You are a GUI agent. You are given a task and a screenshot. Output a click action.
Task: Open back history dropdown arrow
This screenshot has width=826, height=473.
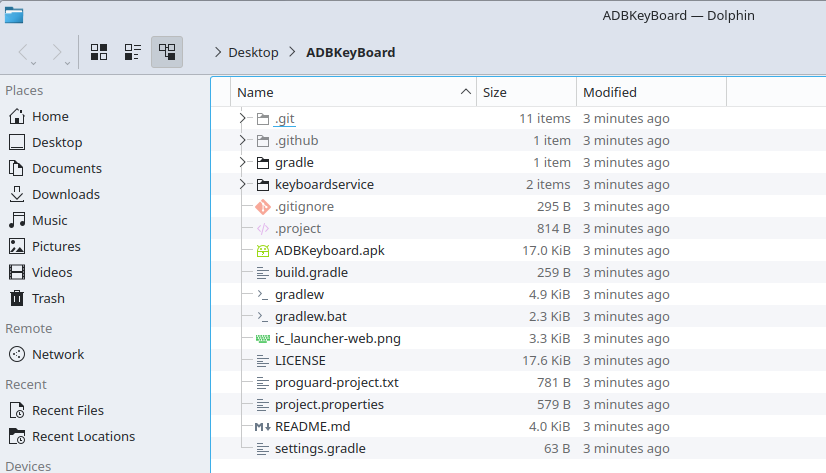pyautogui.click(x=34, y=63)
